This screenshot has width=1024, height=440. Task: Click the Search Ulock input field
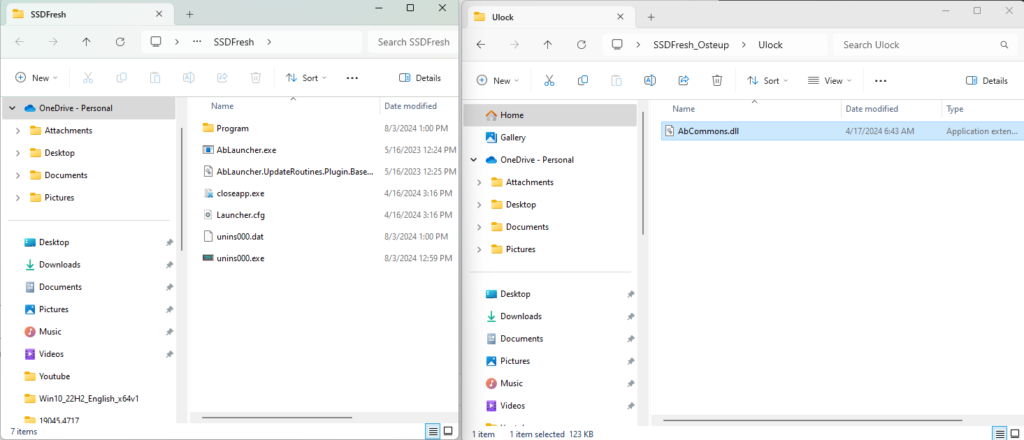click(922, 45)
